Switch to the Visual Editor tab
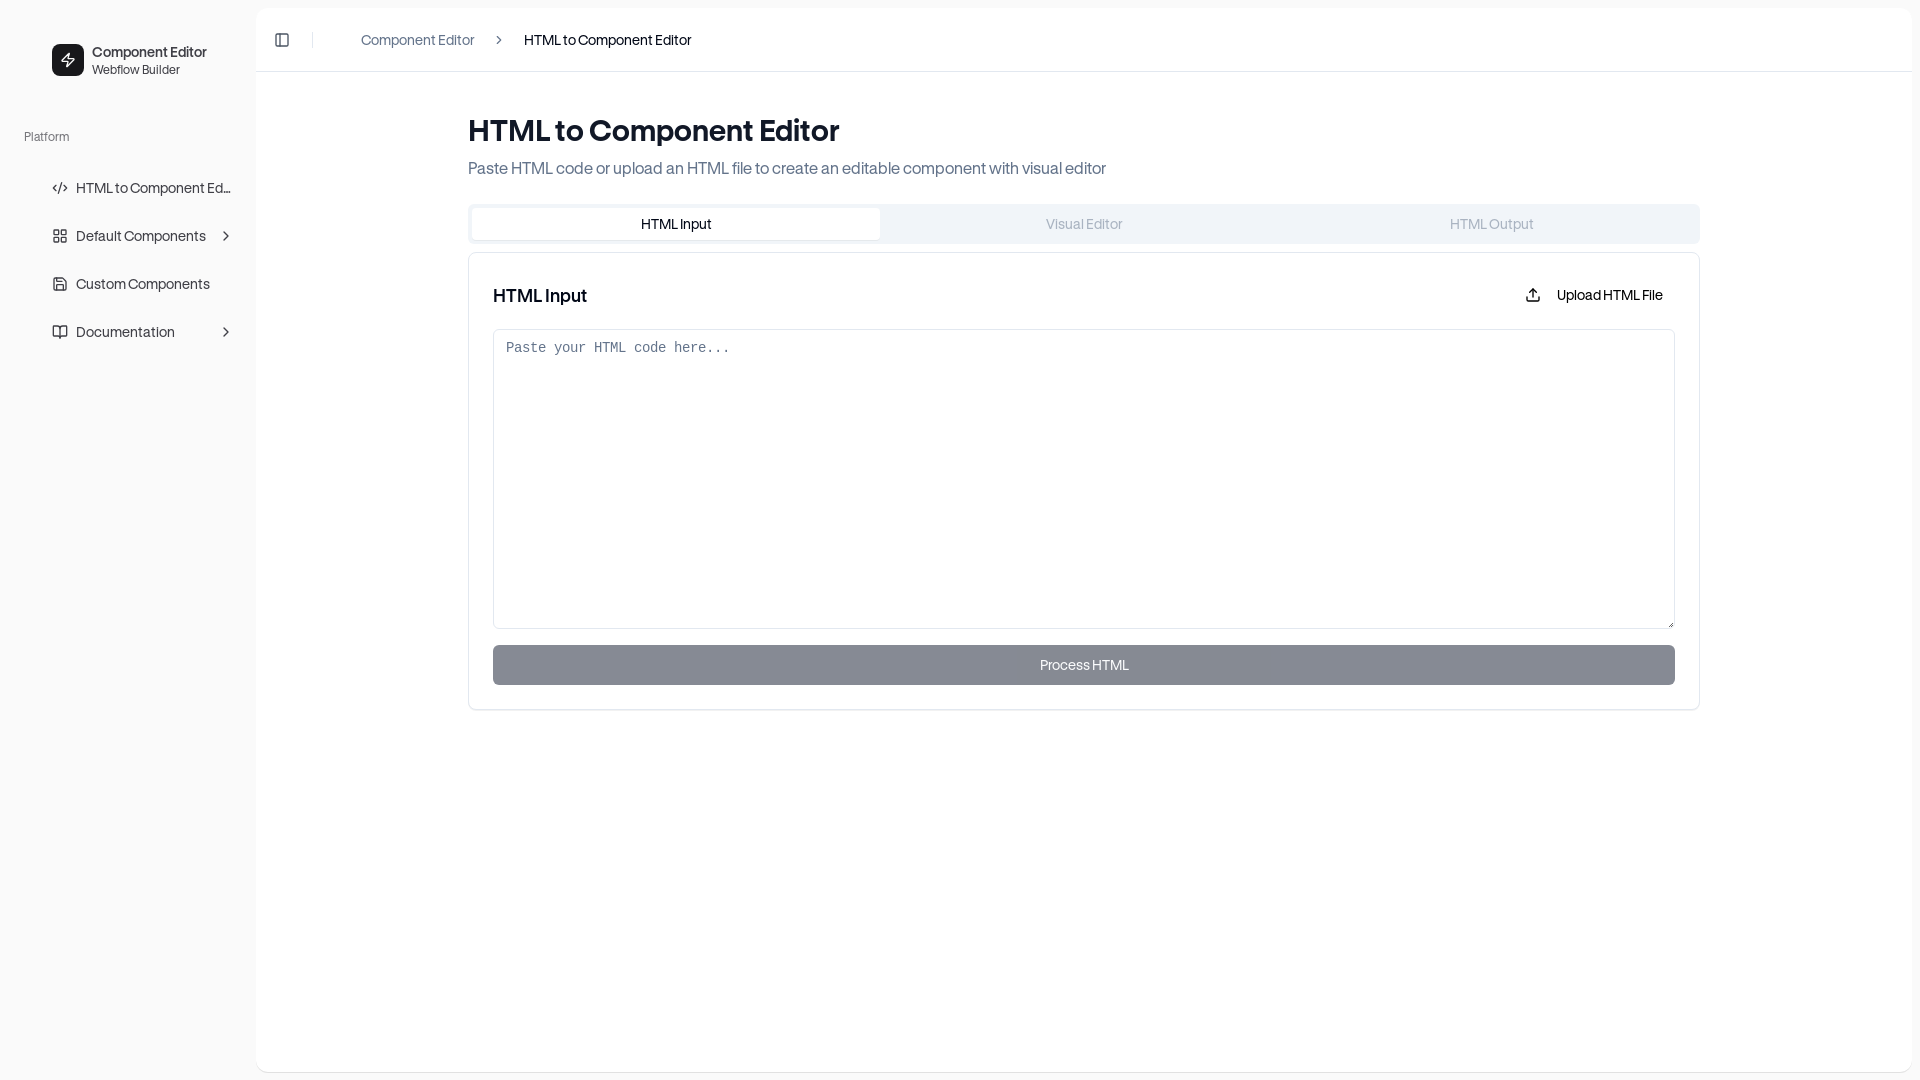Image resolution: width=1920 pixels, height=1080 pixels. click(1084, 224)
